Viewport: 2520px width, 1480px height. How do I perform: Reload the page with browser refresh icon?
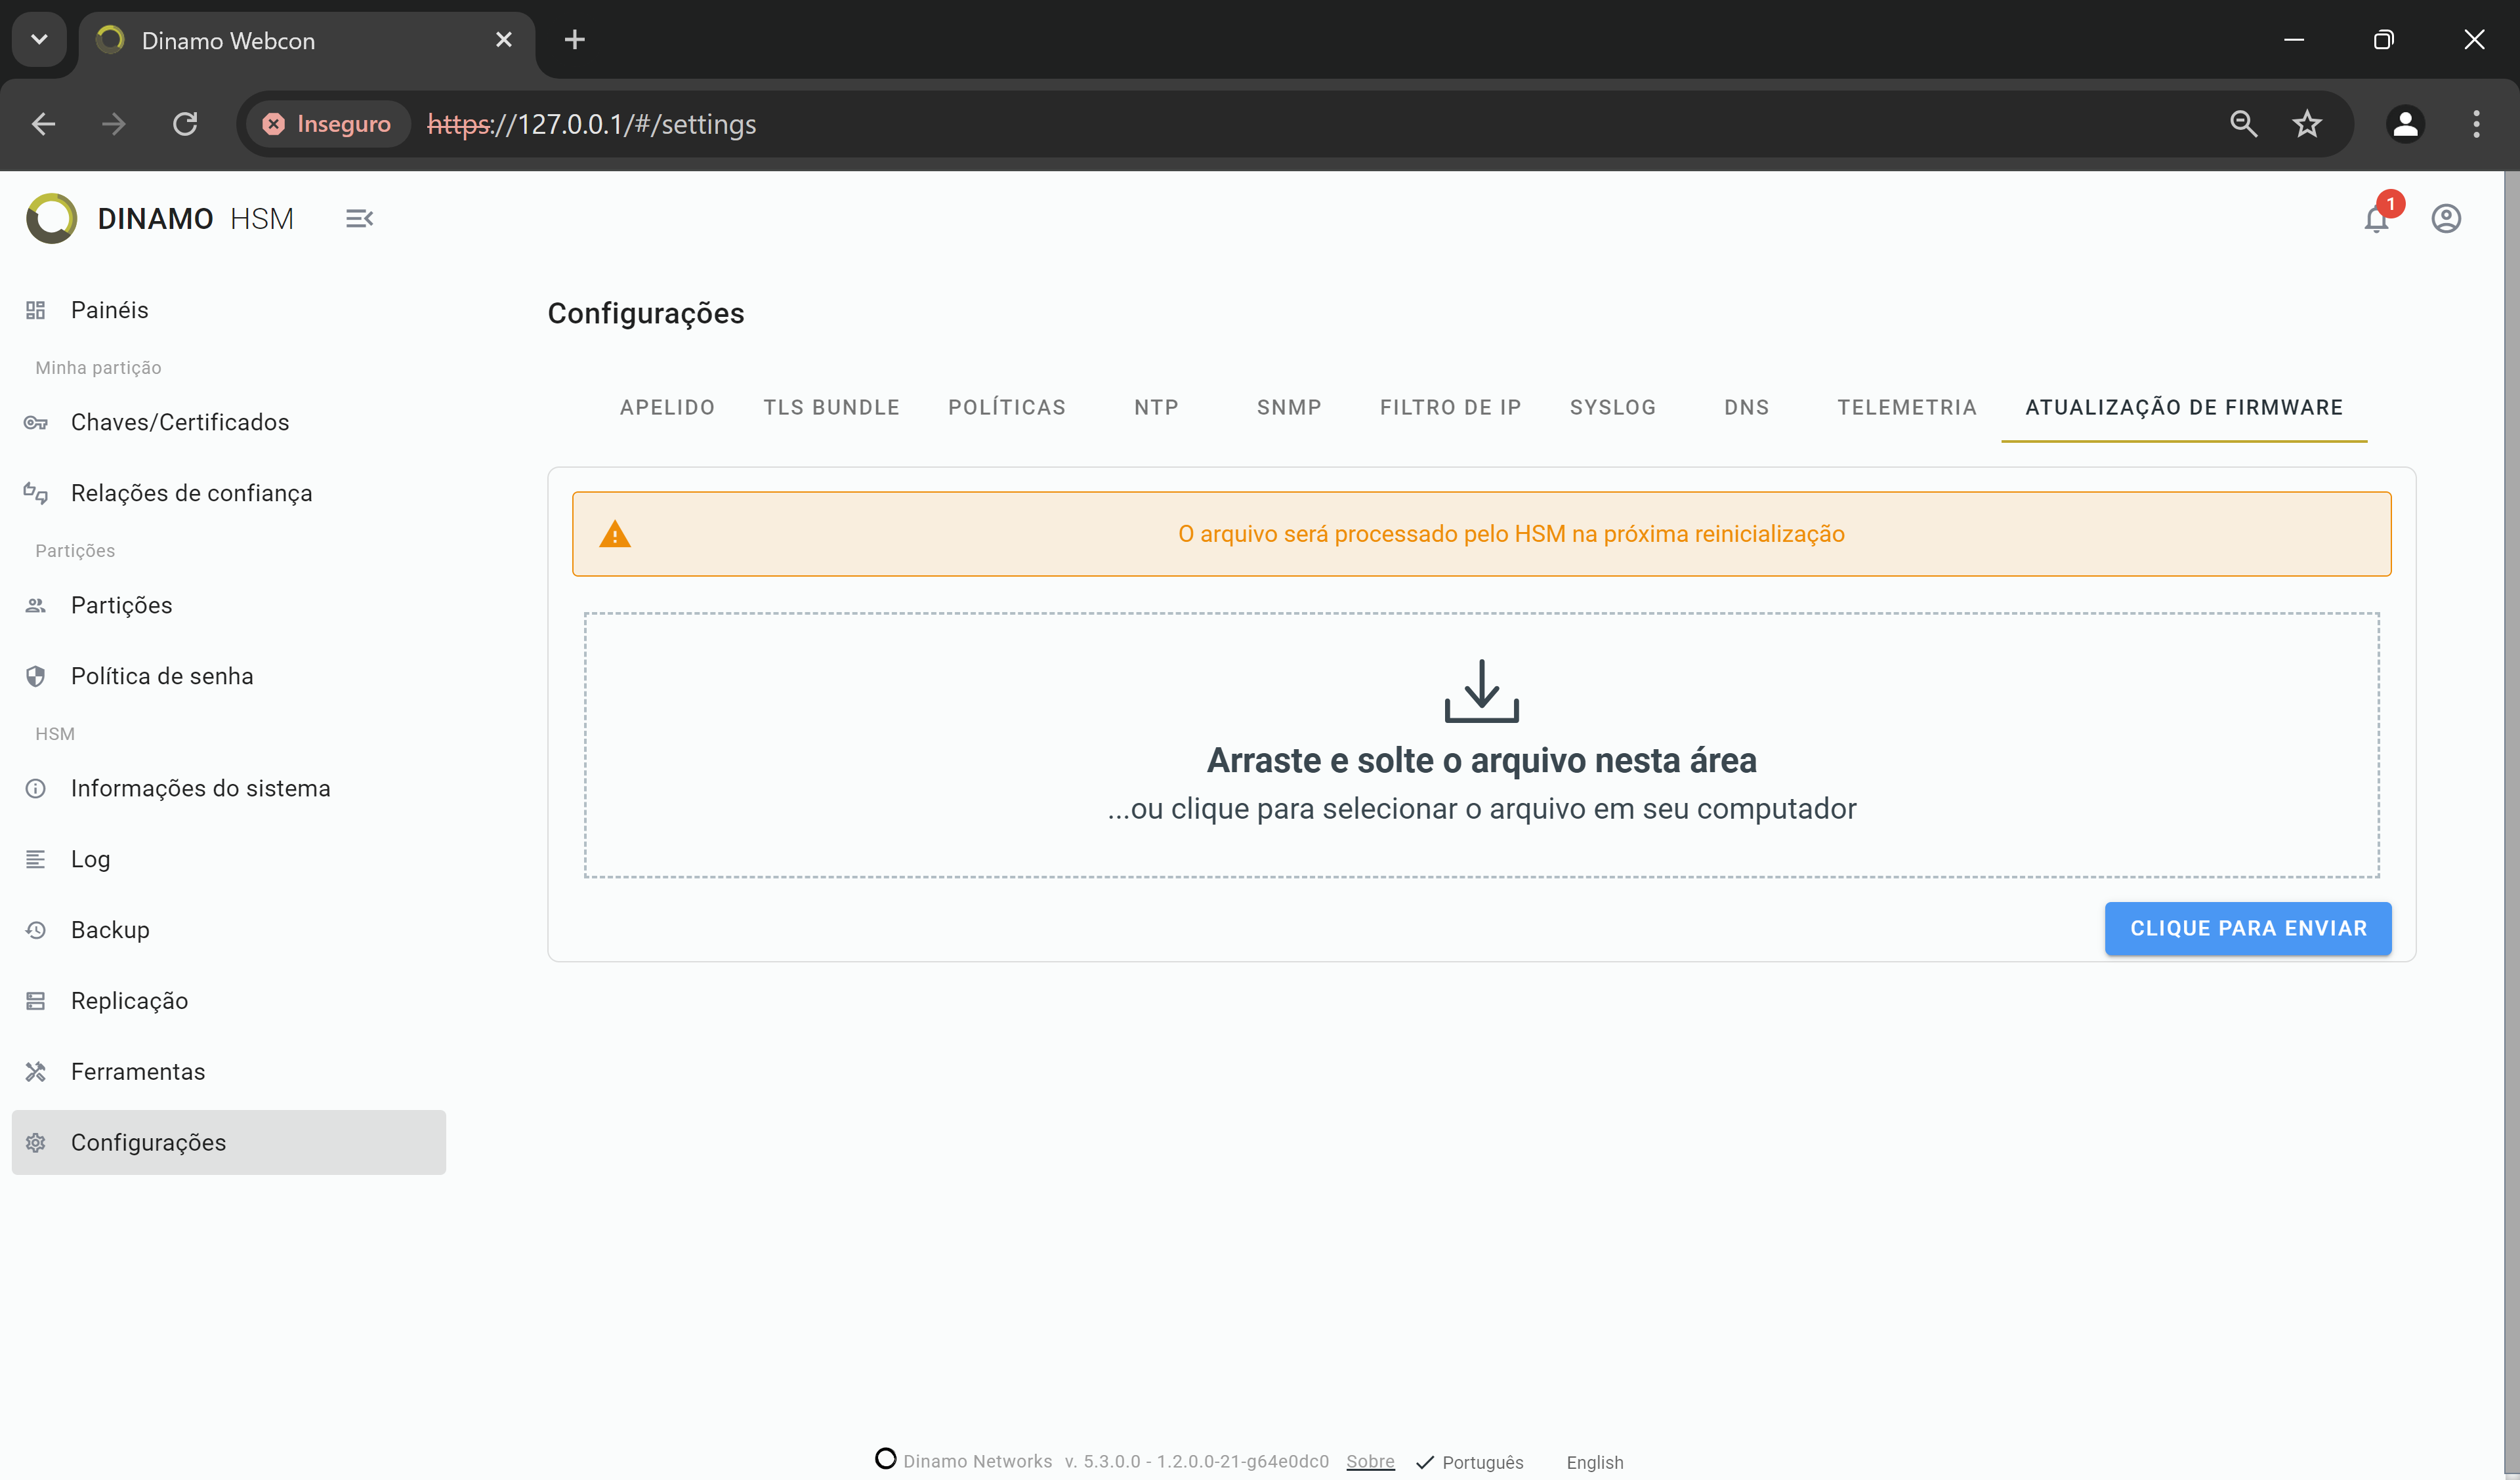[185, 124]
